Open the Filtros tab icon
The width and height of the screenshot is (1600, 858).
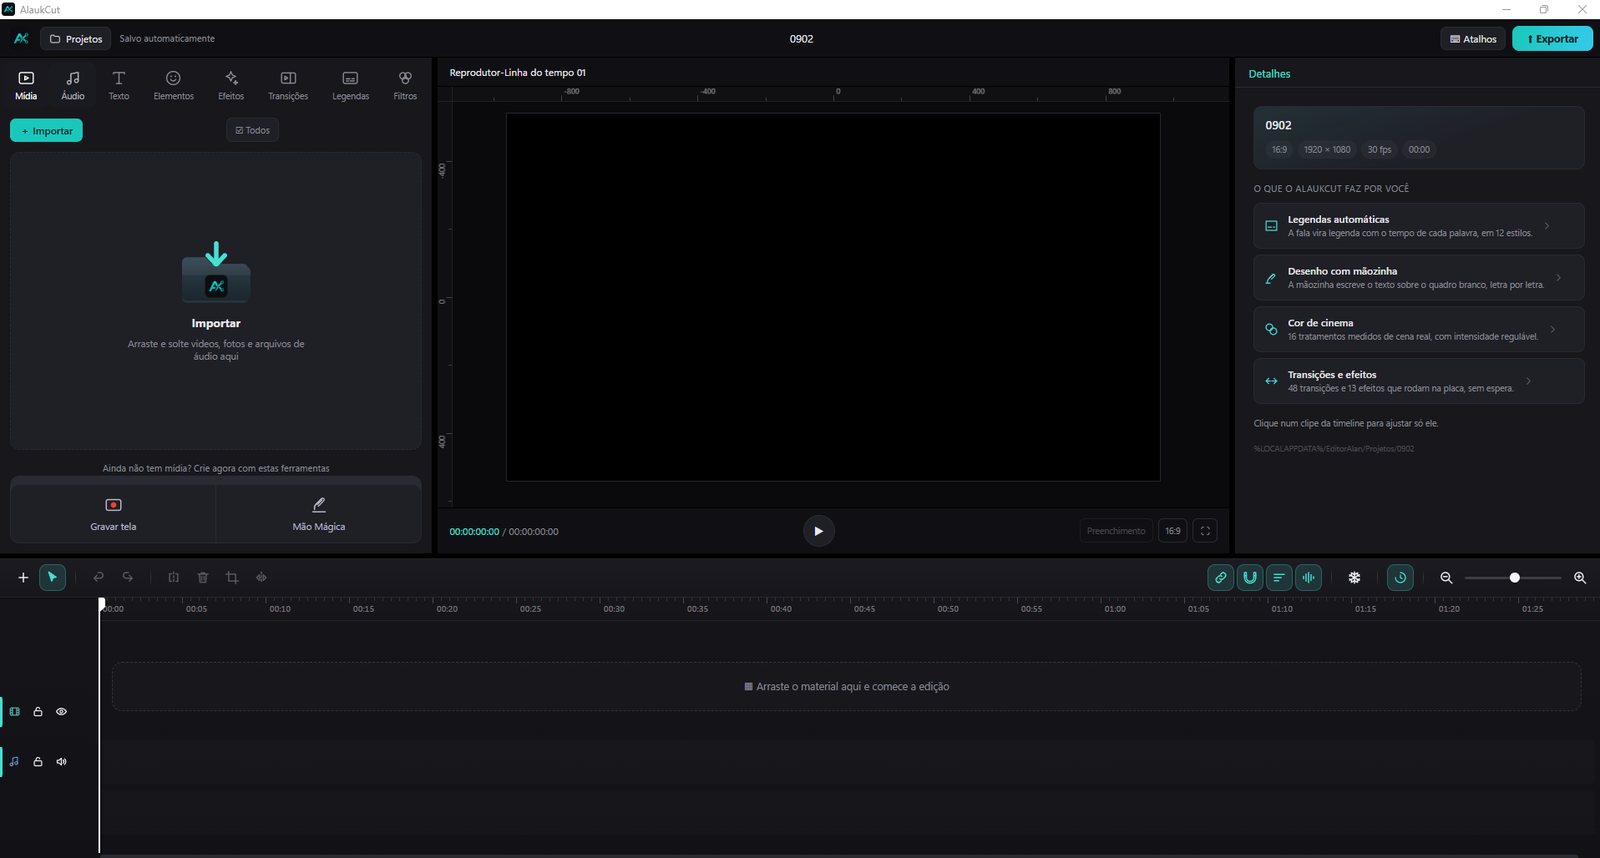click(x=405, y=78)
